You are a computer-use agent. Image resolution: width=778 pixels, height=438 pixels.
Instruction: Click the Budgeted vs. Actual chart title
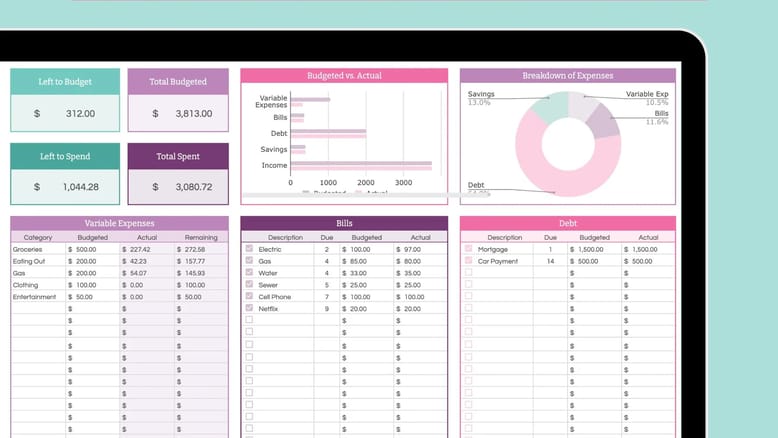(x=343, y=75)
